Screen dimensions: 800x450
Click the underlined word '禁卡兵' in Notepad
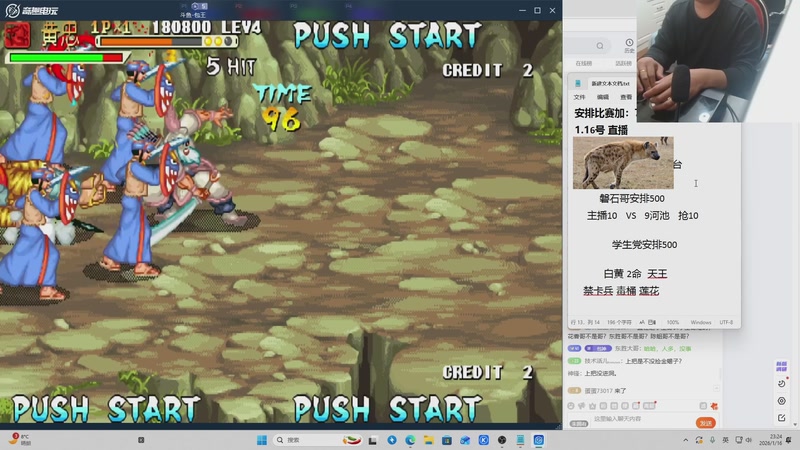(598, 291)
